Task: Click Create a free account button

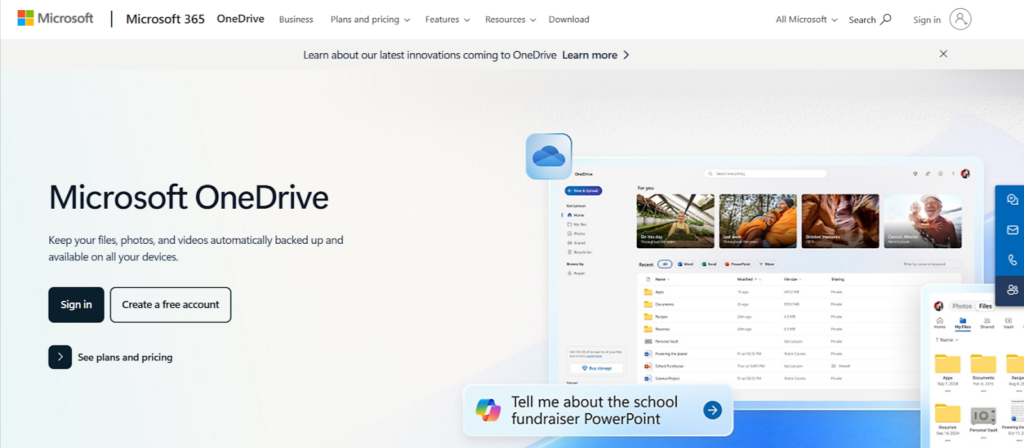Action: (x=170, y=305)
